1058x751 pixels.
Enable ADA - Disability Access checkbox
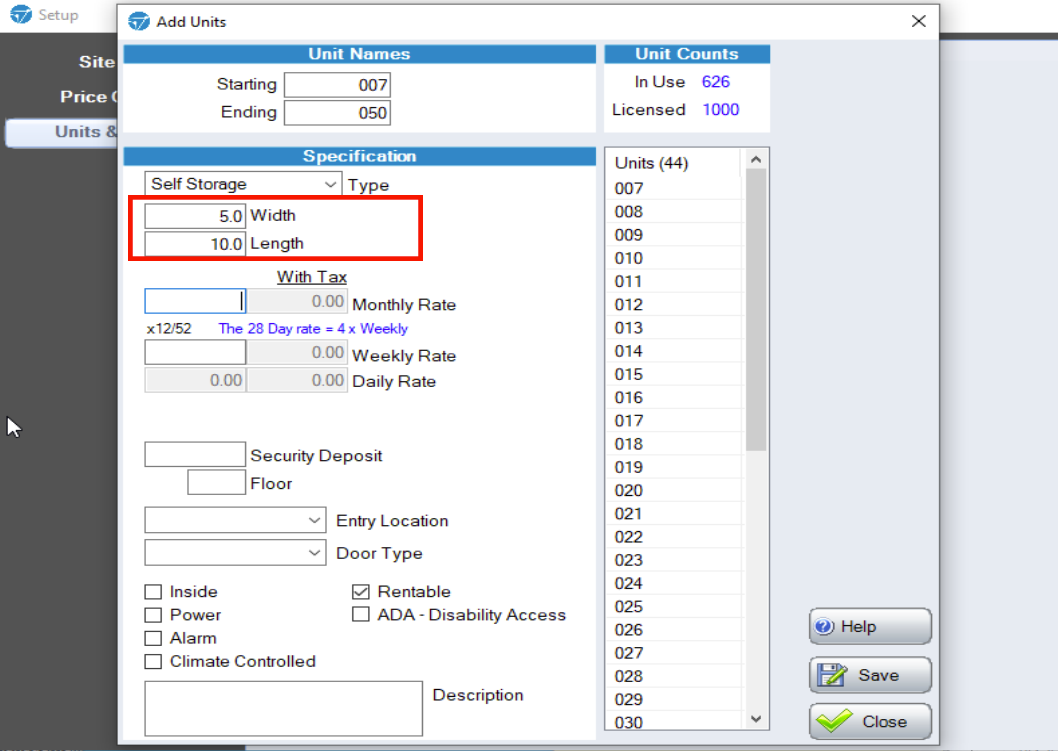point(361,615)
